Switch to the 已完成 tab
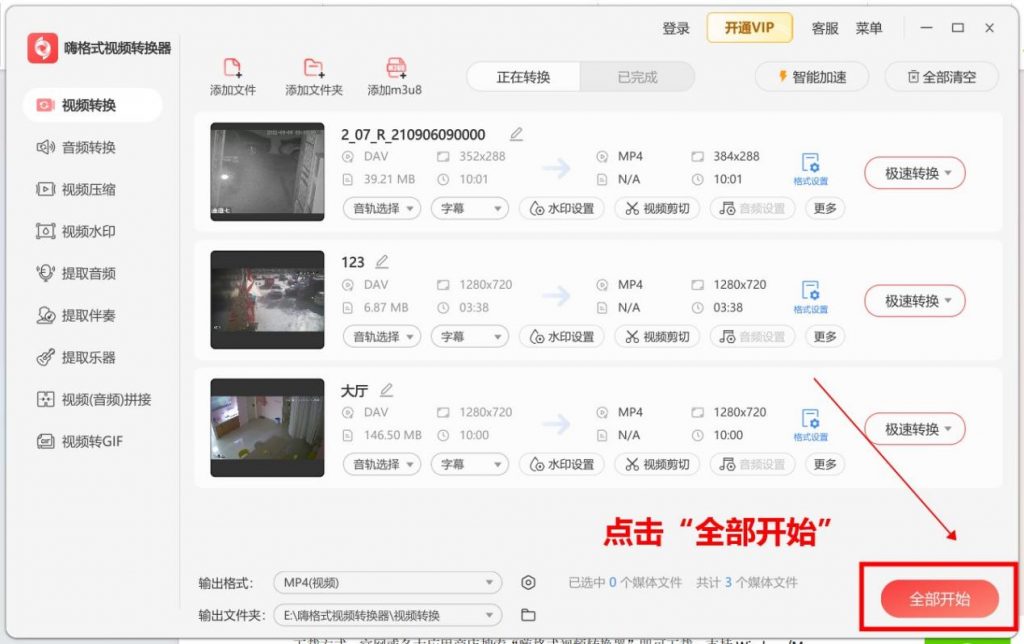Image resolution: width=1024 pixels, height=644 pixels. click(639, 76)
